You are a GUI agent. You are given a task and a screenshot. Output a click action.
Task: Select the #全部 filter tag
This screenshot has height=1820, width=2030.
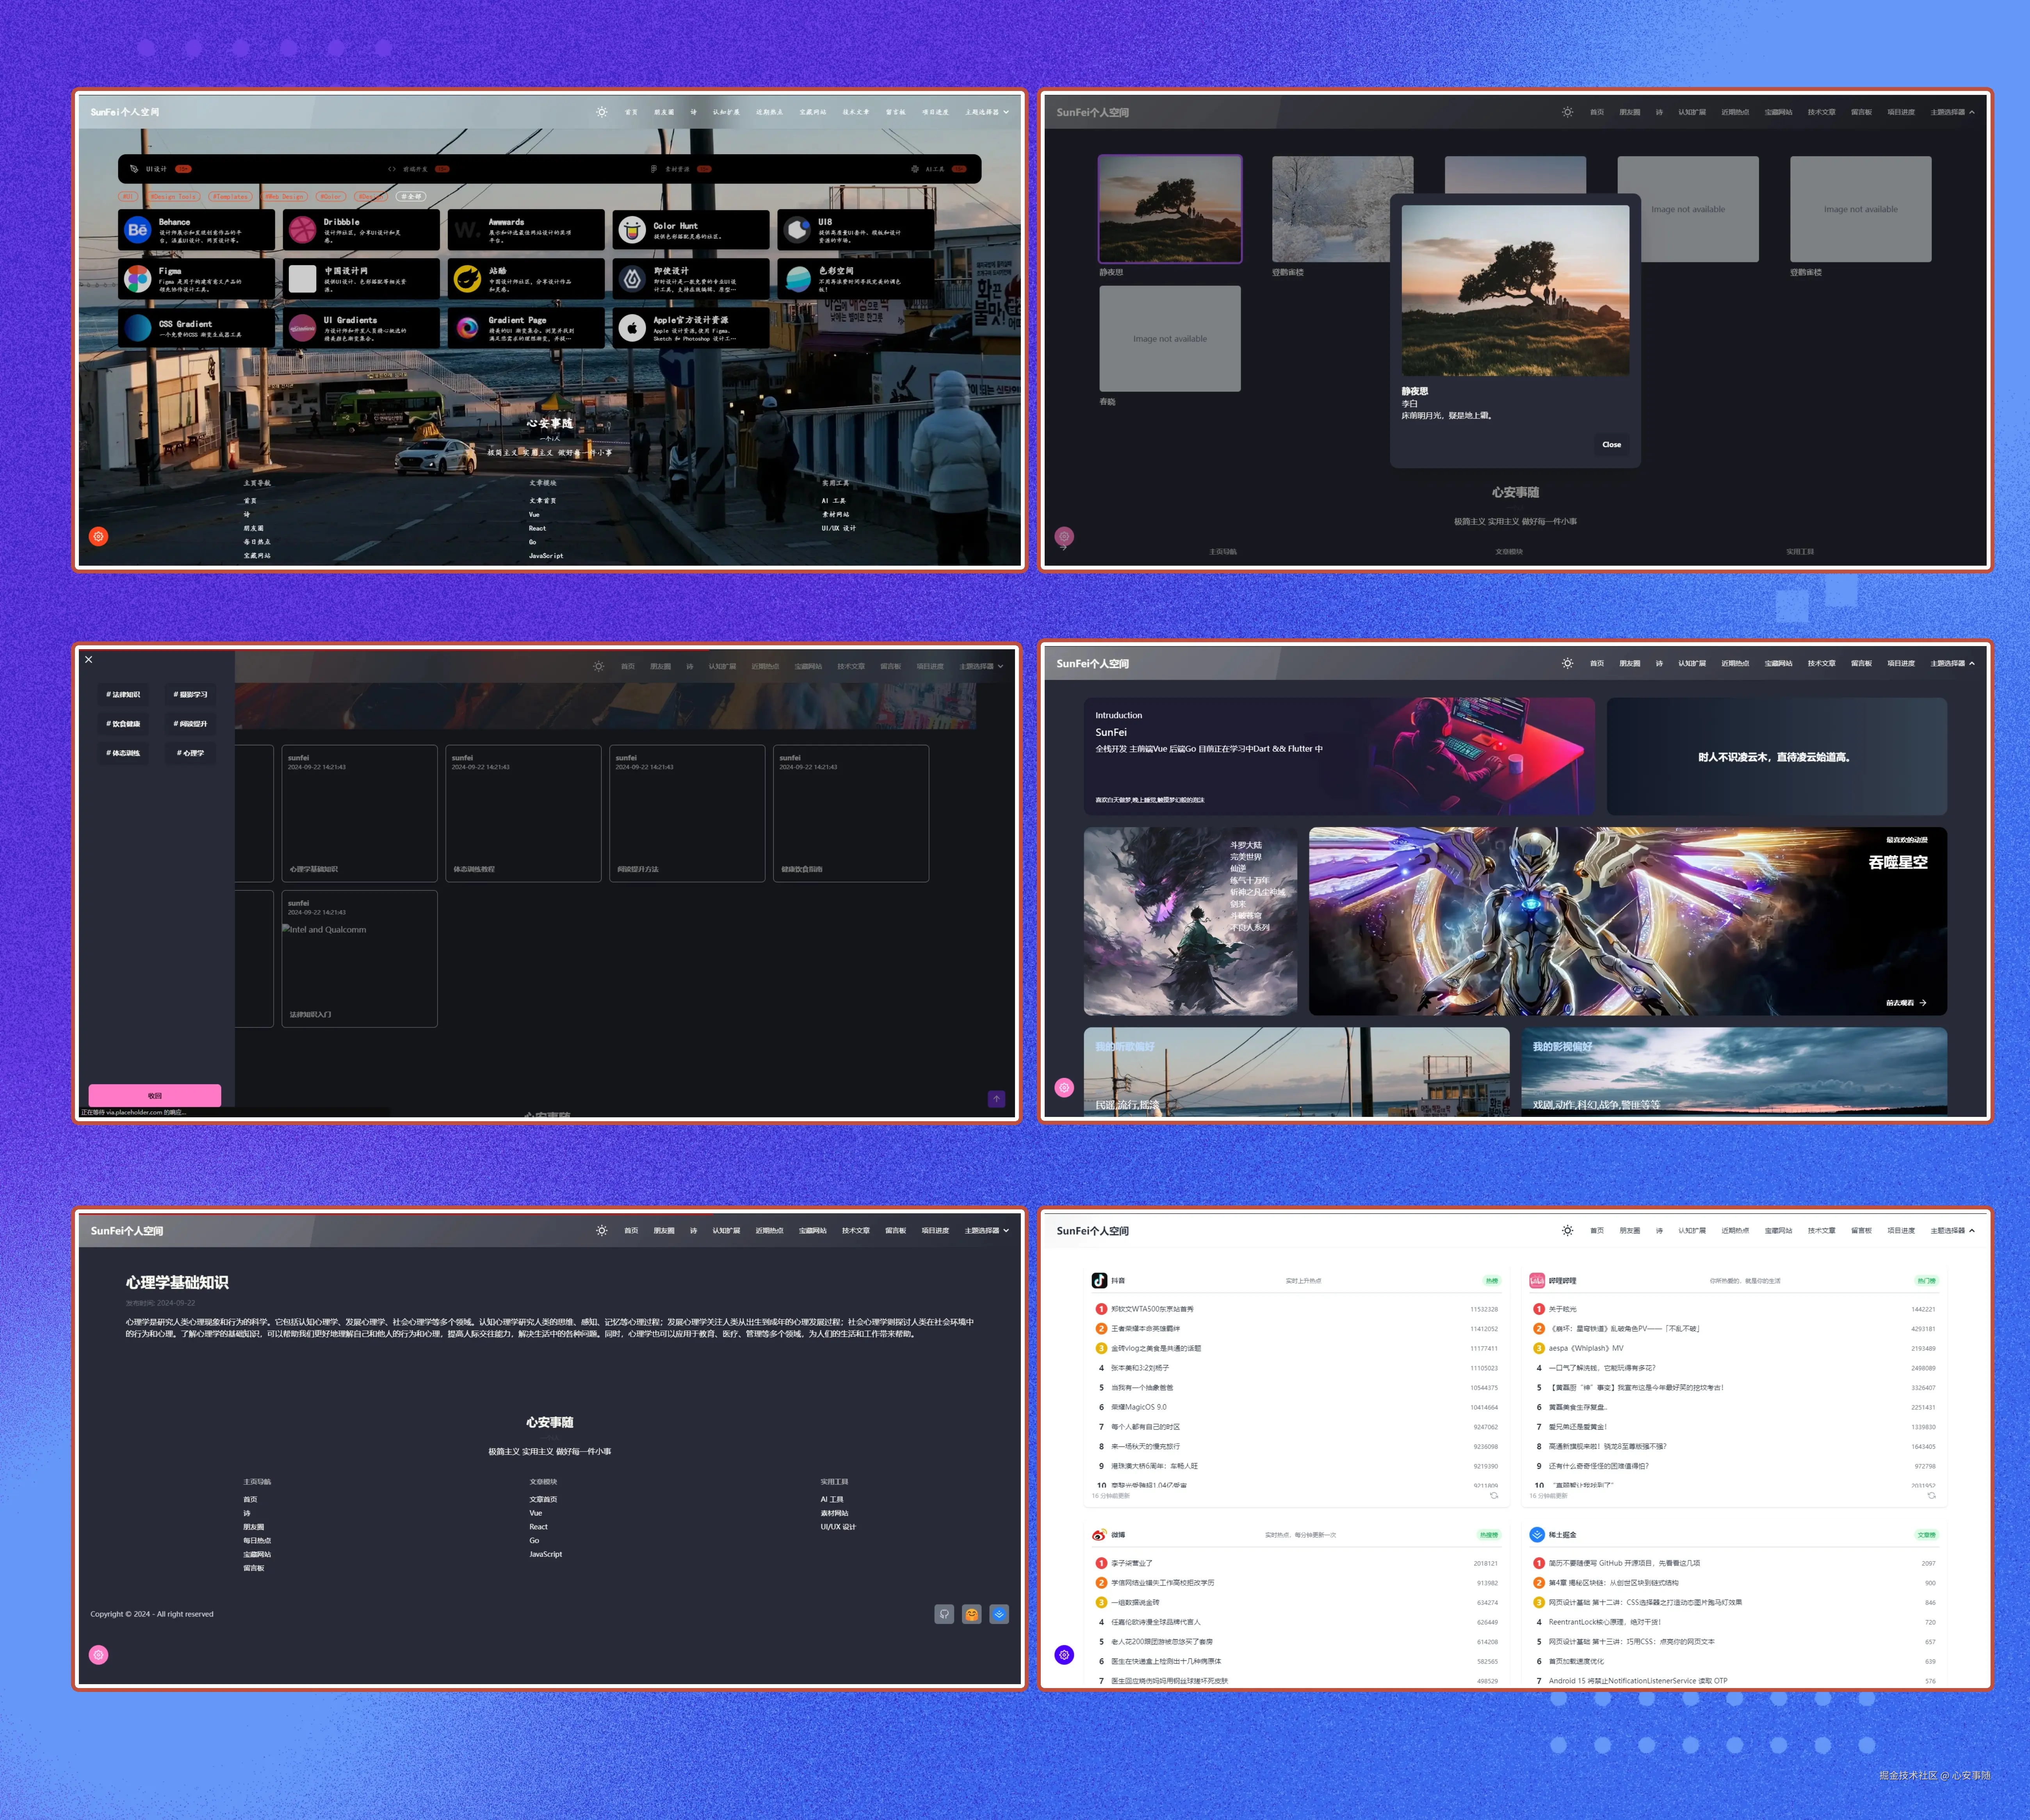coord(411,197)
